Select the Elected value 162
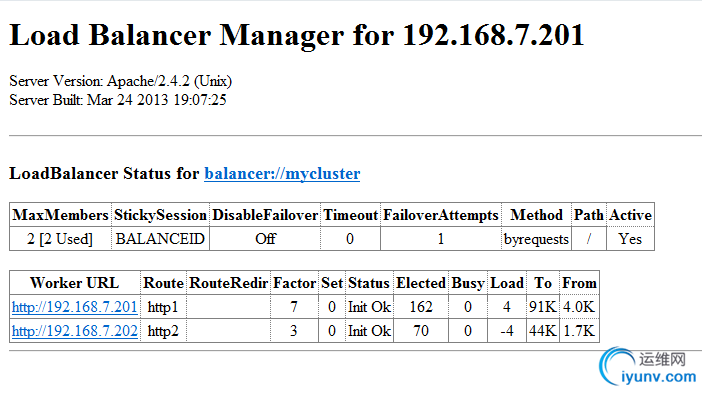The image size is (702, 393). 421,307
